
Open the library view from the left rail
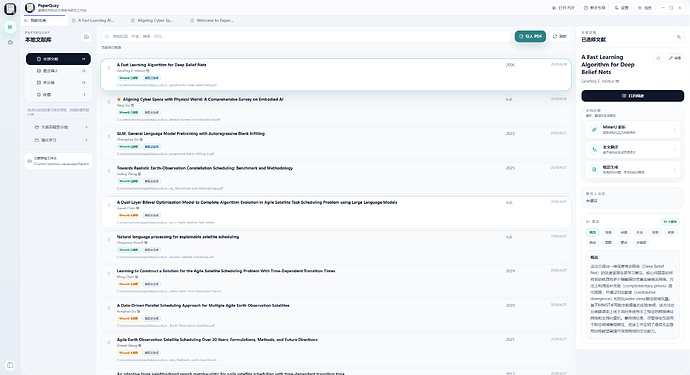click(x=10, y=27)
